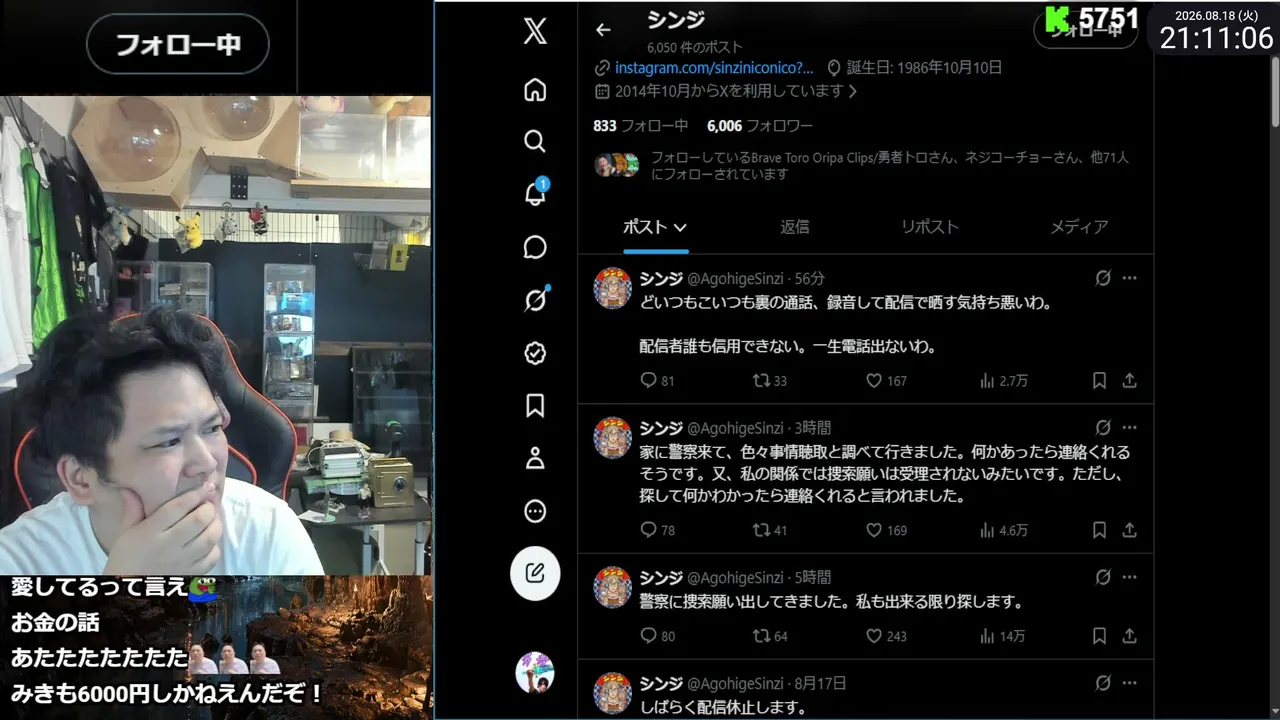1280x720 pixels.
Task: Open share icon on the 56分 post
Action: point(1129,380)
